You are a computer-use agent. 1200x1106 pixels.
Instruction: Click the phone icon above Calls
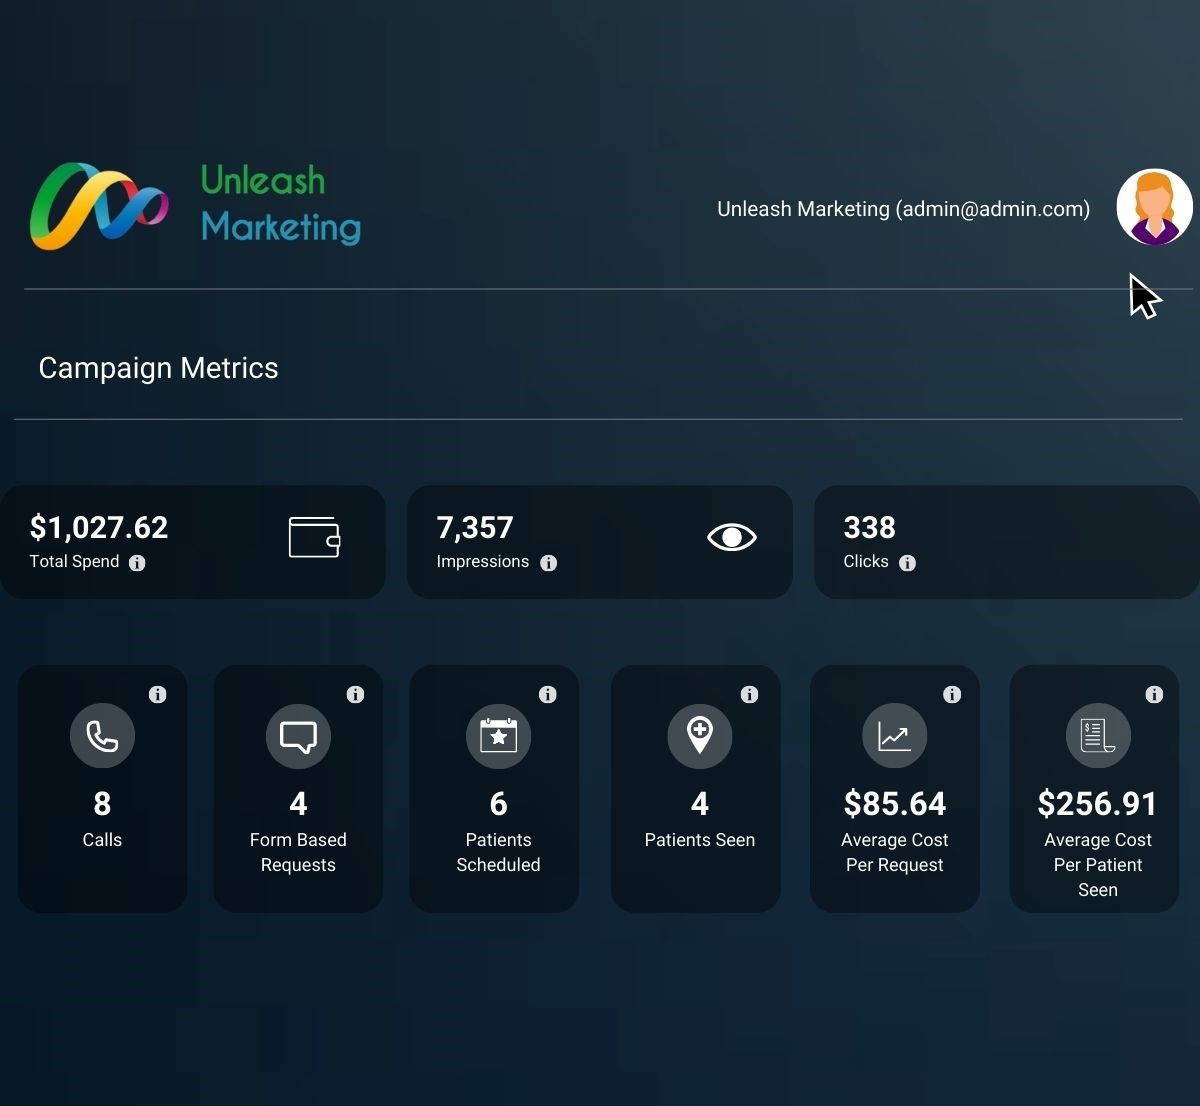(x=102, y=736)
